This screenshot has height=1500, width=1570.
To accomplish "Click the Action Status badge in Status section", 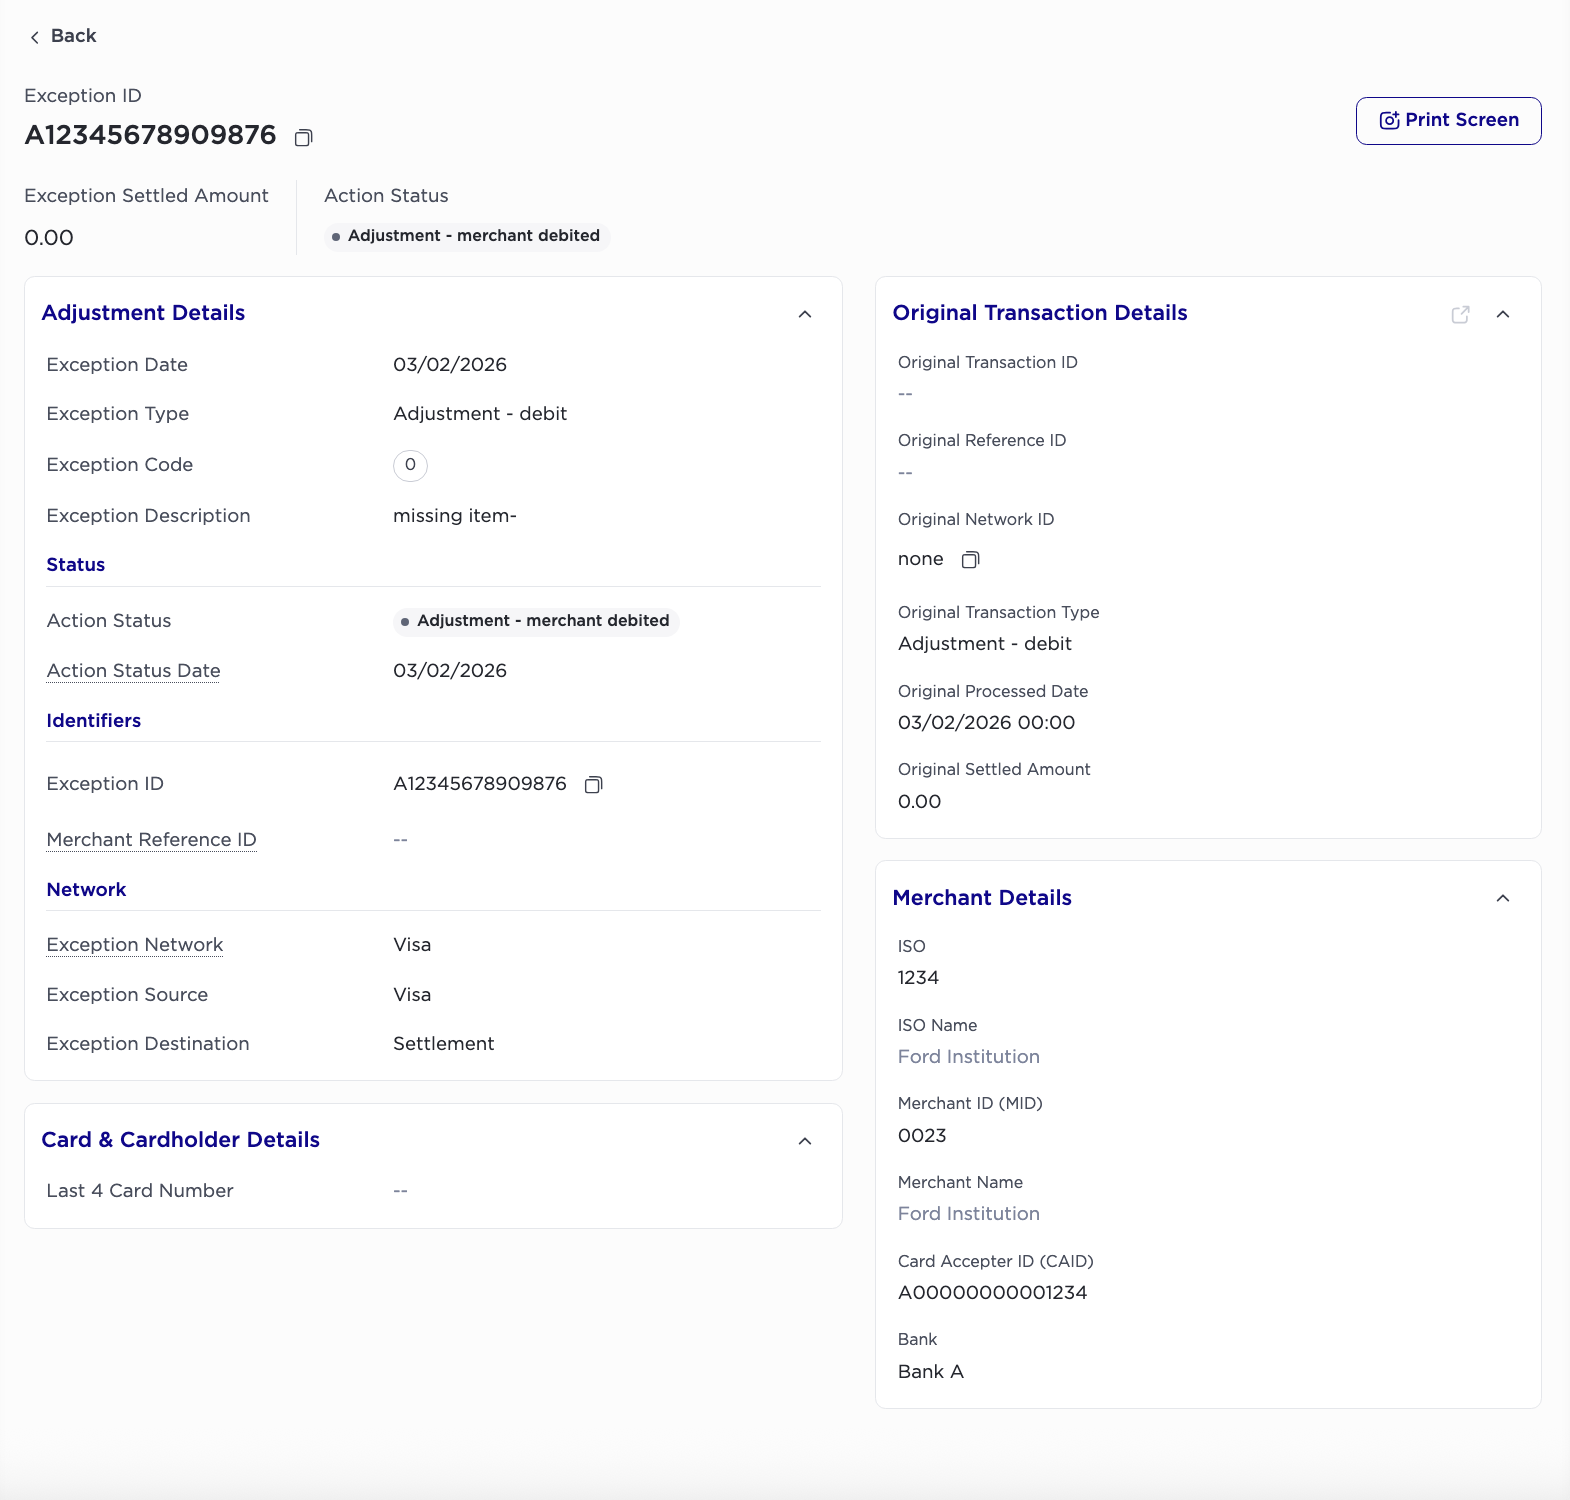I will tap(536, 621).
